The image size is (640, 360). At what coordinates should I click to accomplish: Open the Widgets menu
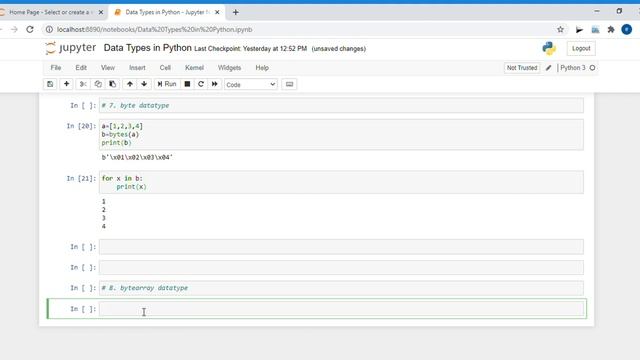click(x=229, y=68)
